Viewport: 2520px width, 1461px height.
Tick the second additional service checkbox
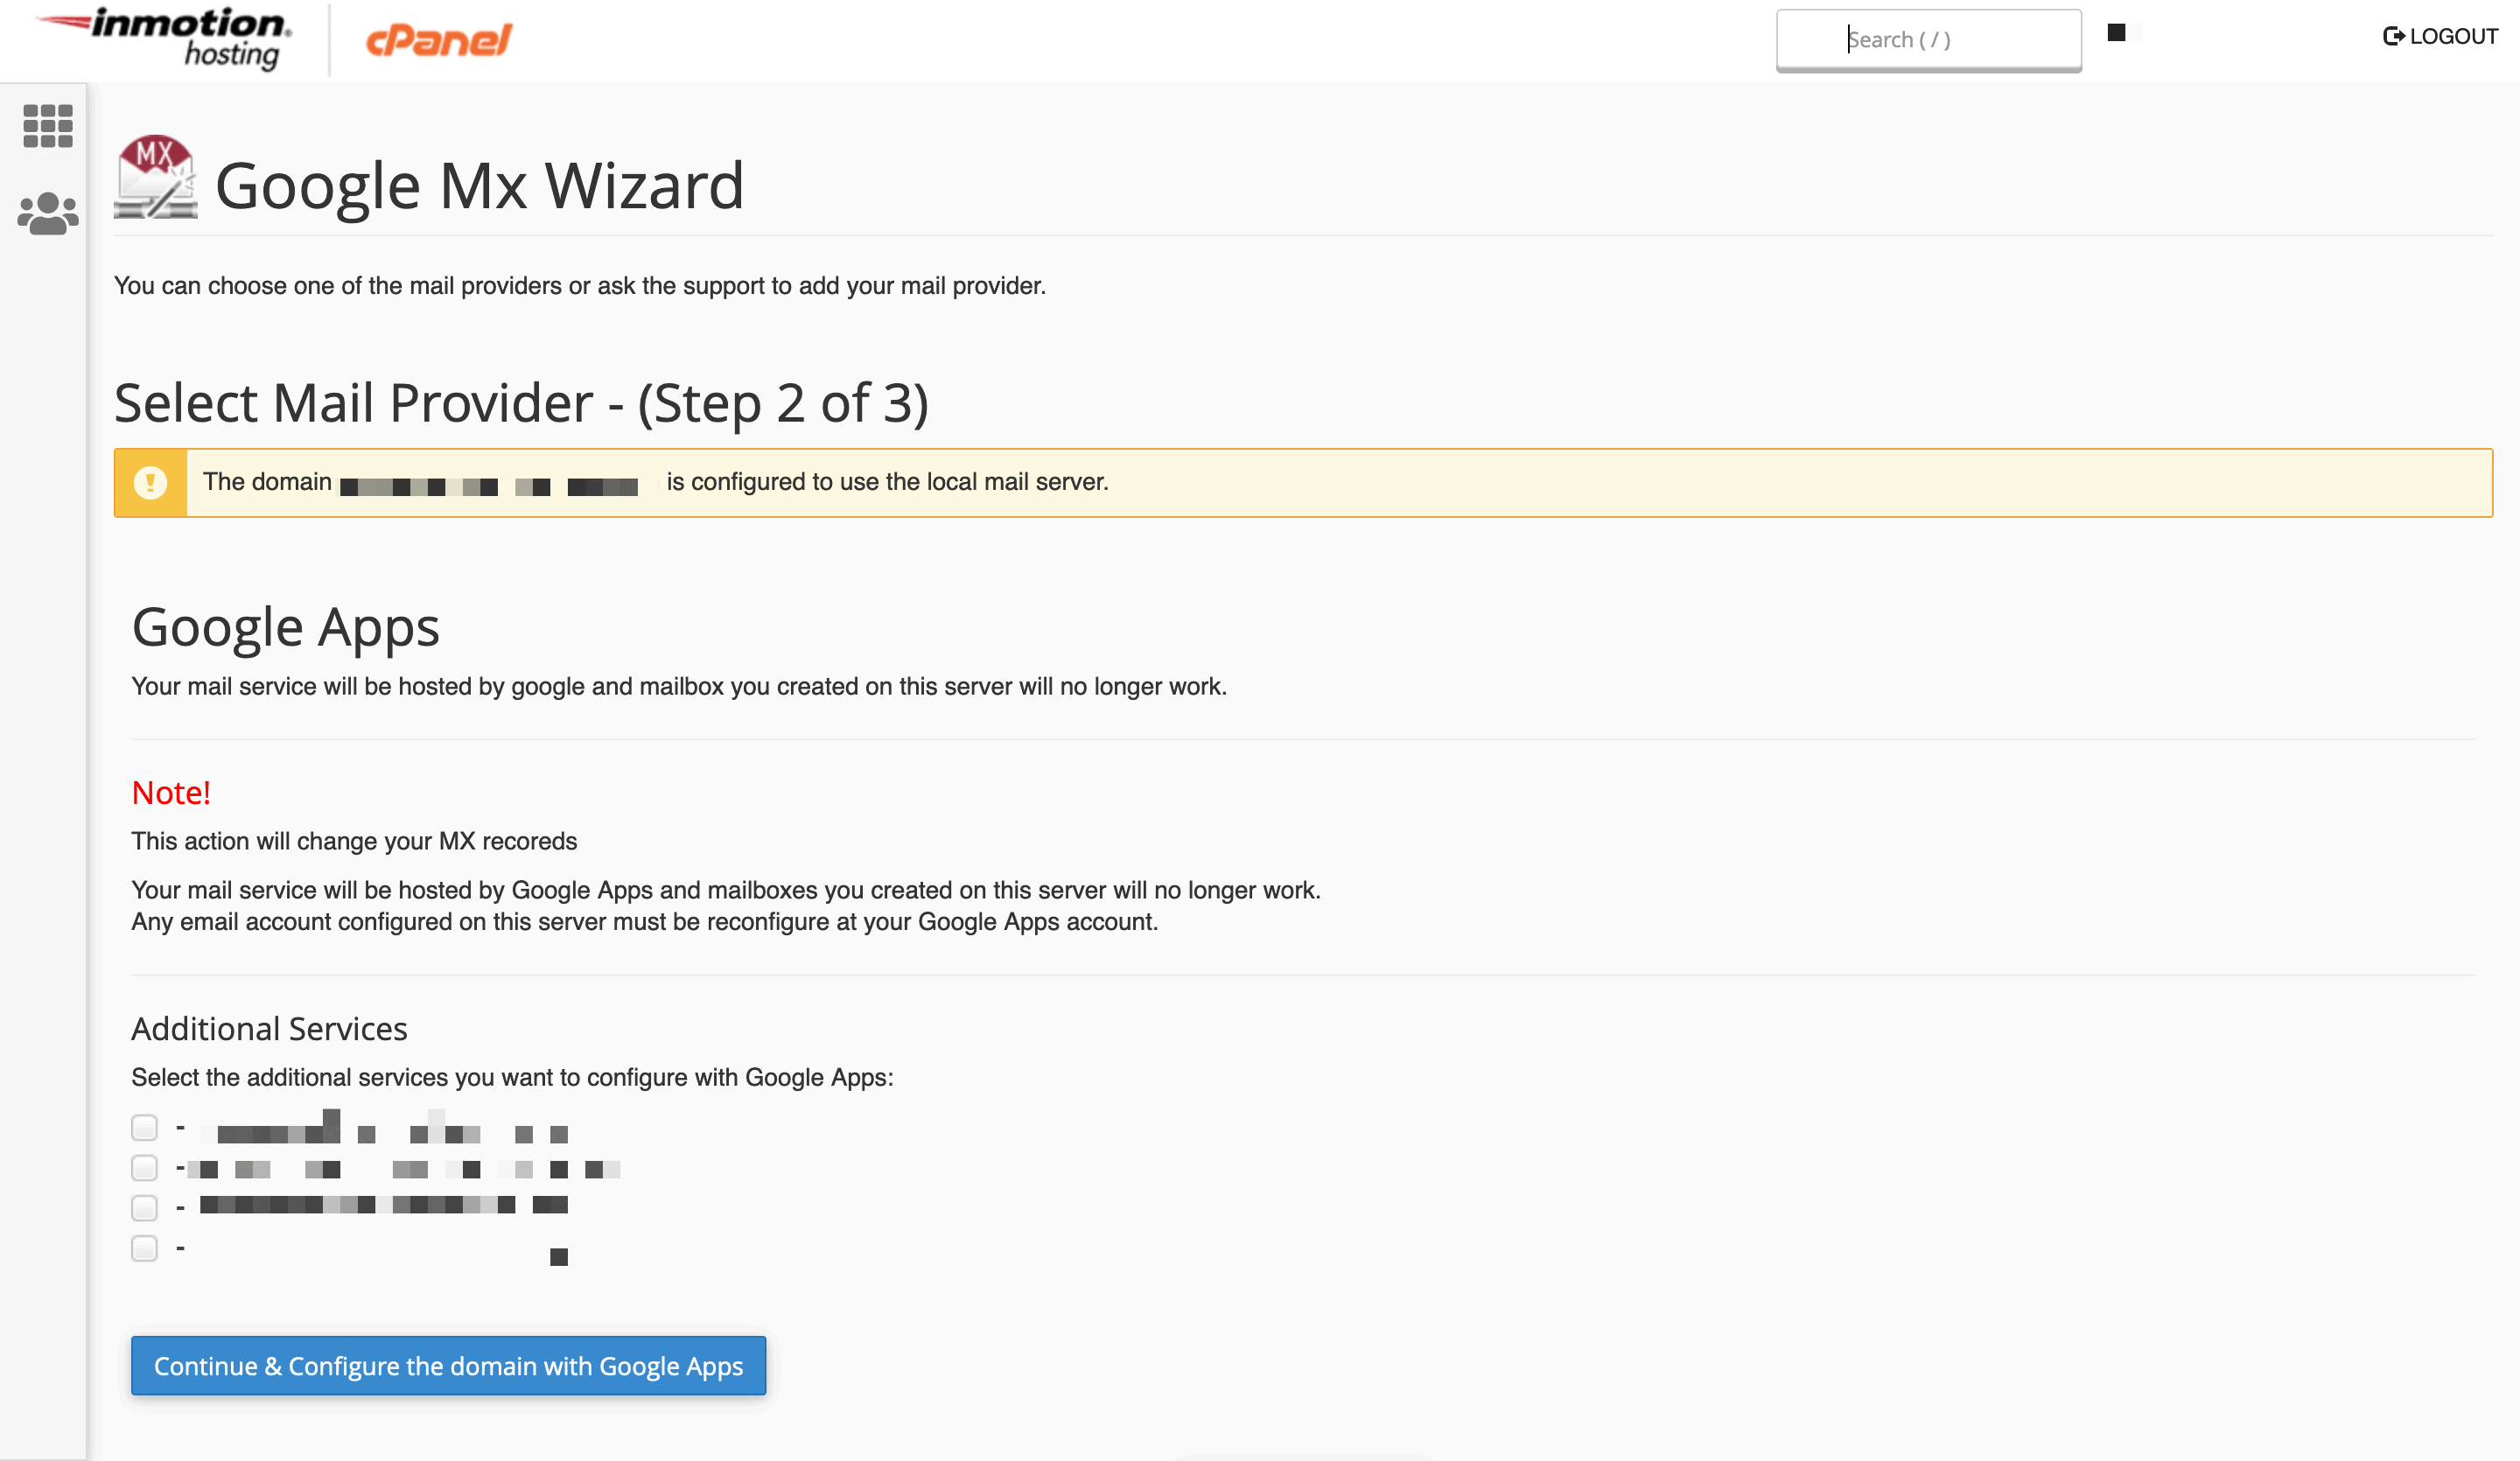(145, 1168)
